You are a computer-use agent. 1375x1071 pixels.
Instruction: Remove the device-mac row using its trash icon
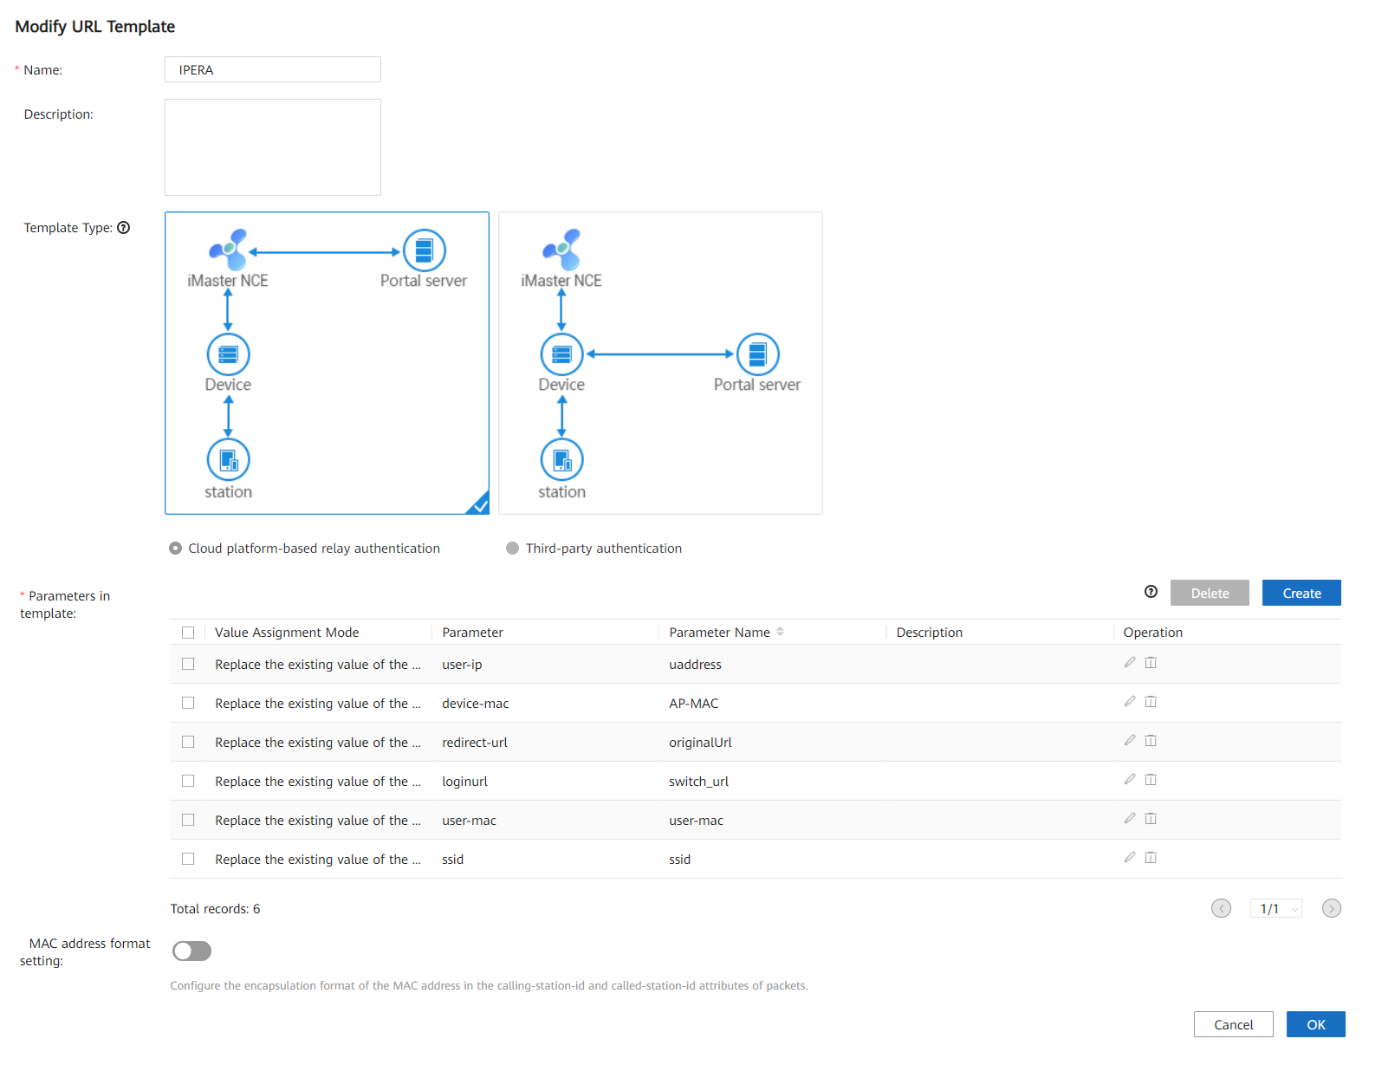(x=1151, y=702)
